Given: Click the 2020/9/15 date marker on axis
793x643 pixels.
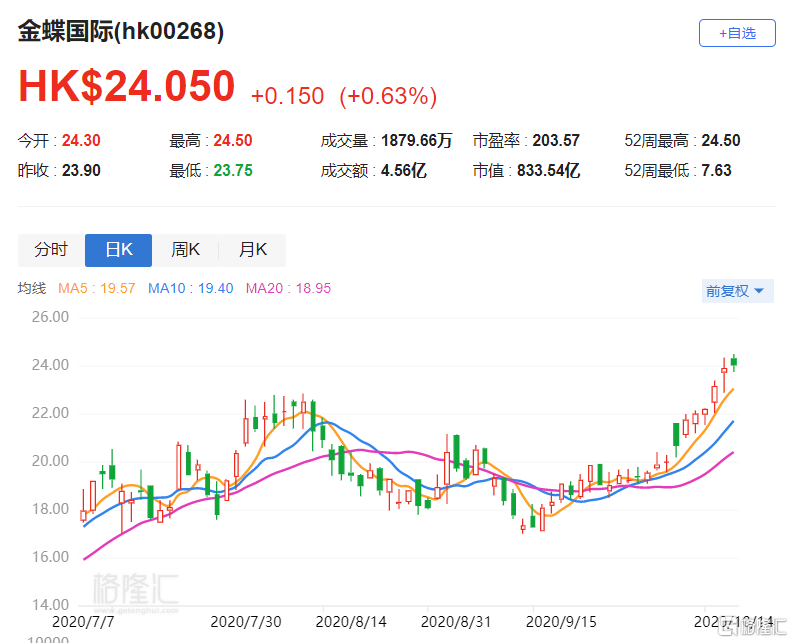Looking at the screenshot, I should pyautogui.click(x=561, y=622).
